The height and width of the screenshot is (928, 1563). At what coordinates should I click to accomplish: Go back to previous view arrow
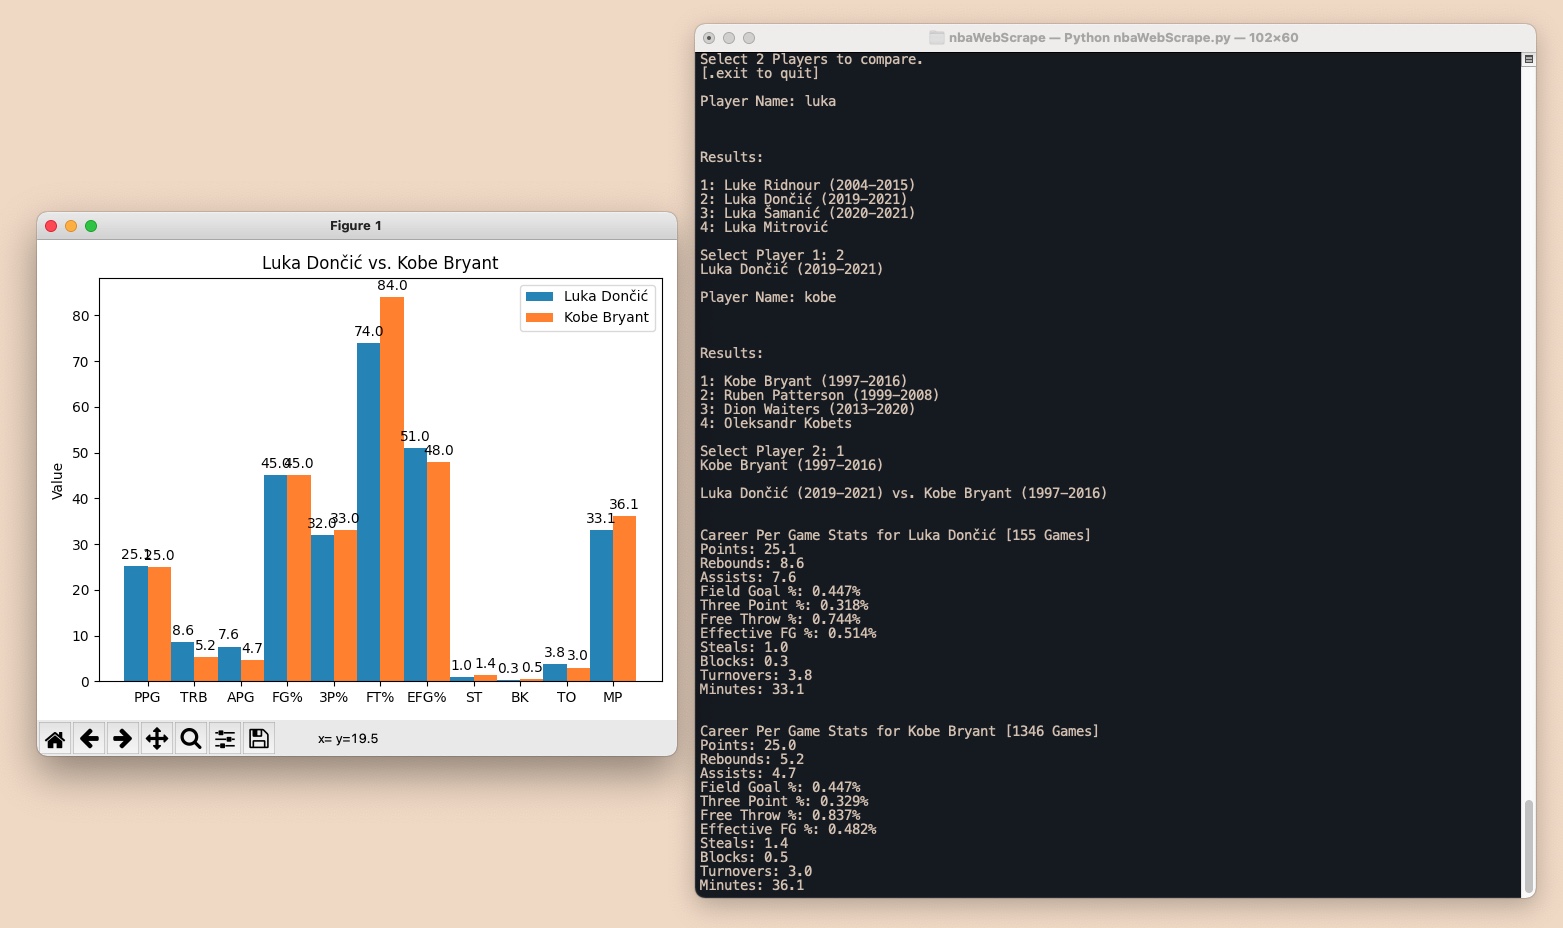pos(89,739)
